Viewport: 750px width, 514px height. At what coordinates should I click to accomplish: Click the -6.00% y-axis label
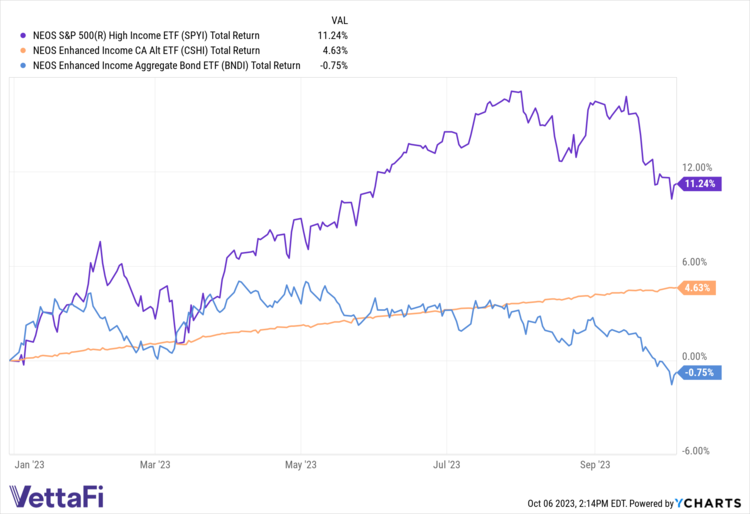tap(695, 450)
